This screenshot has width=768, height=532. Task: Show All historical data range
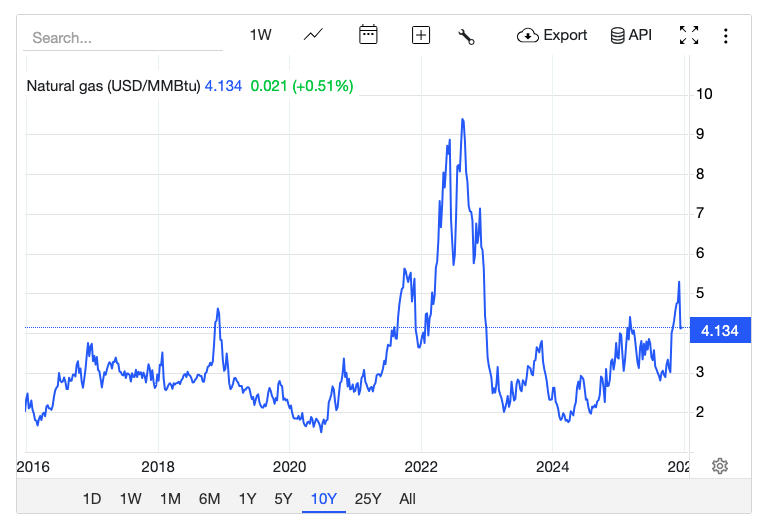coord(407,499)
